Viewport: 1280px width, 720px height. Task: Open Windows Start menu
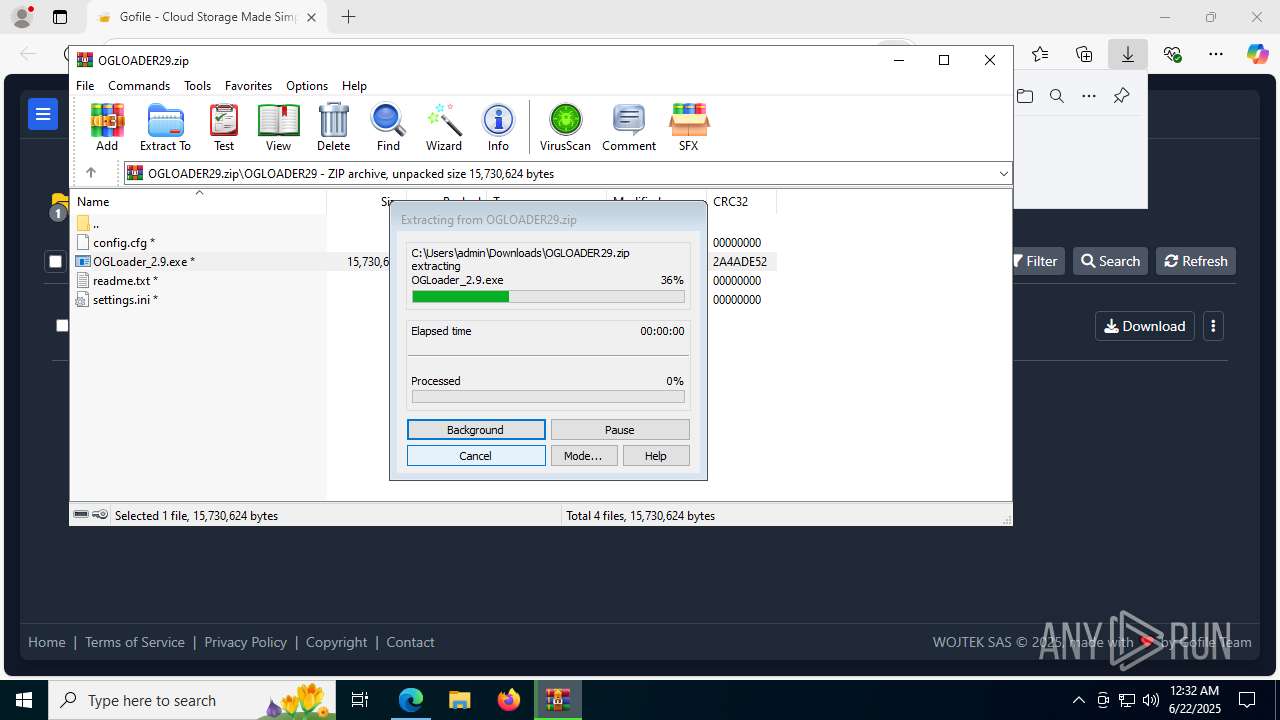pos(24,700)
